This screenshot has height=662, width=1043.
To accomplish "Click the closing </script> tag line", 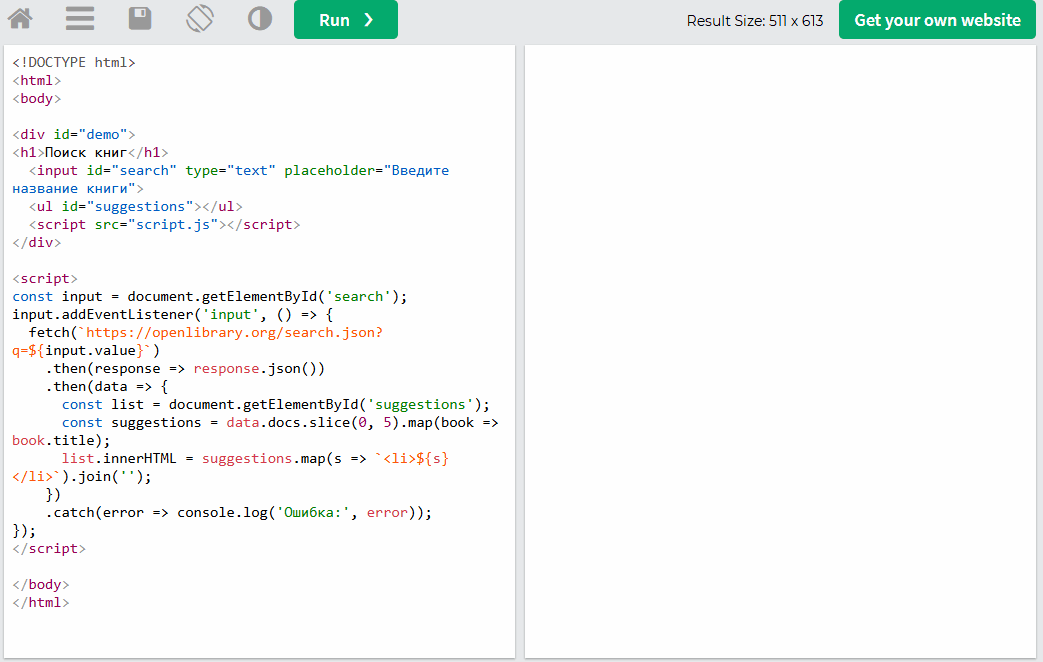I will (x=49, y=548).
